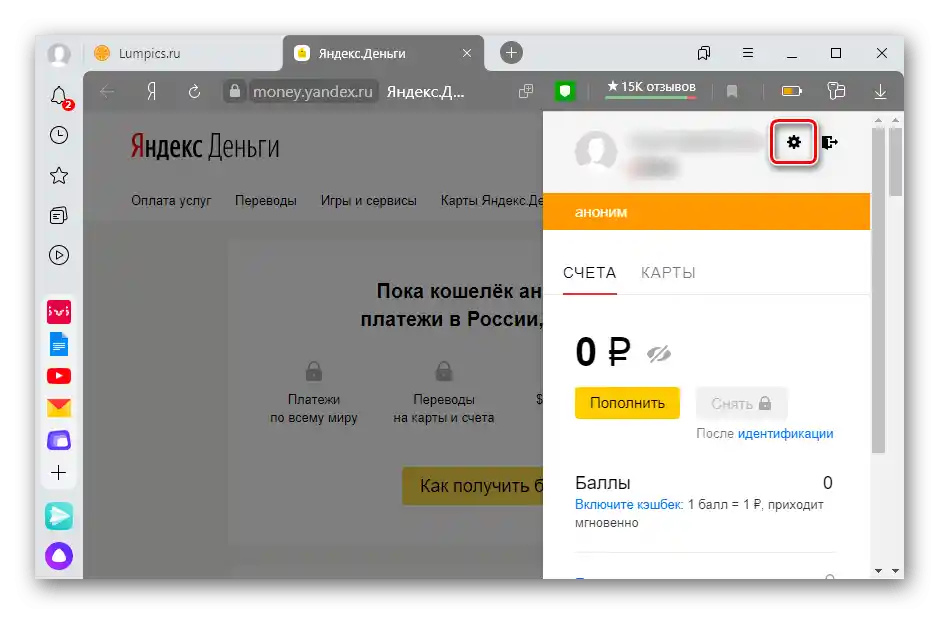Click the logout icon next to the gear
The height and width of the screenshot is (622, 939).
[829, 142]
